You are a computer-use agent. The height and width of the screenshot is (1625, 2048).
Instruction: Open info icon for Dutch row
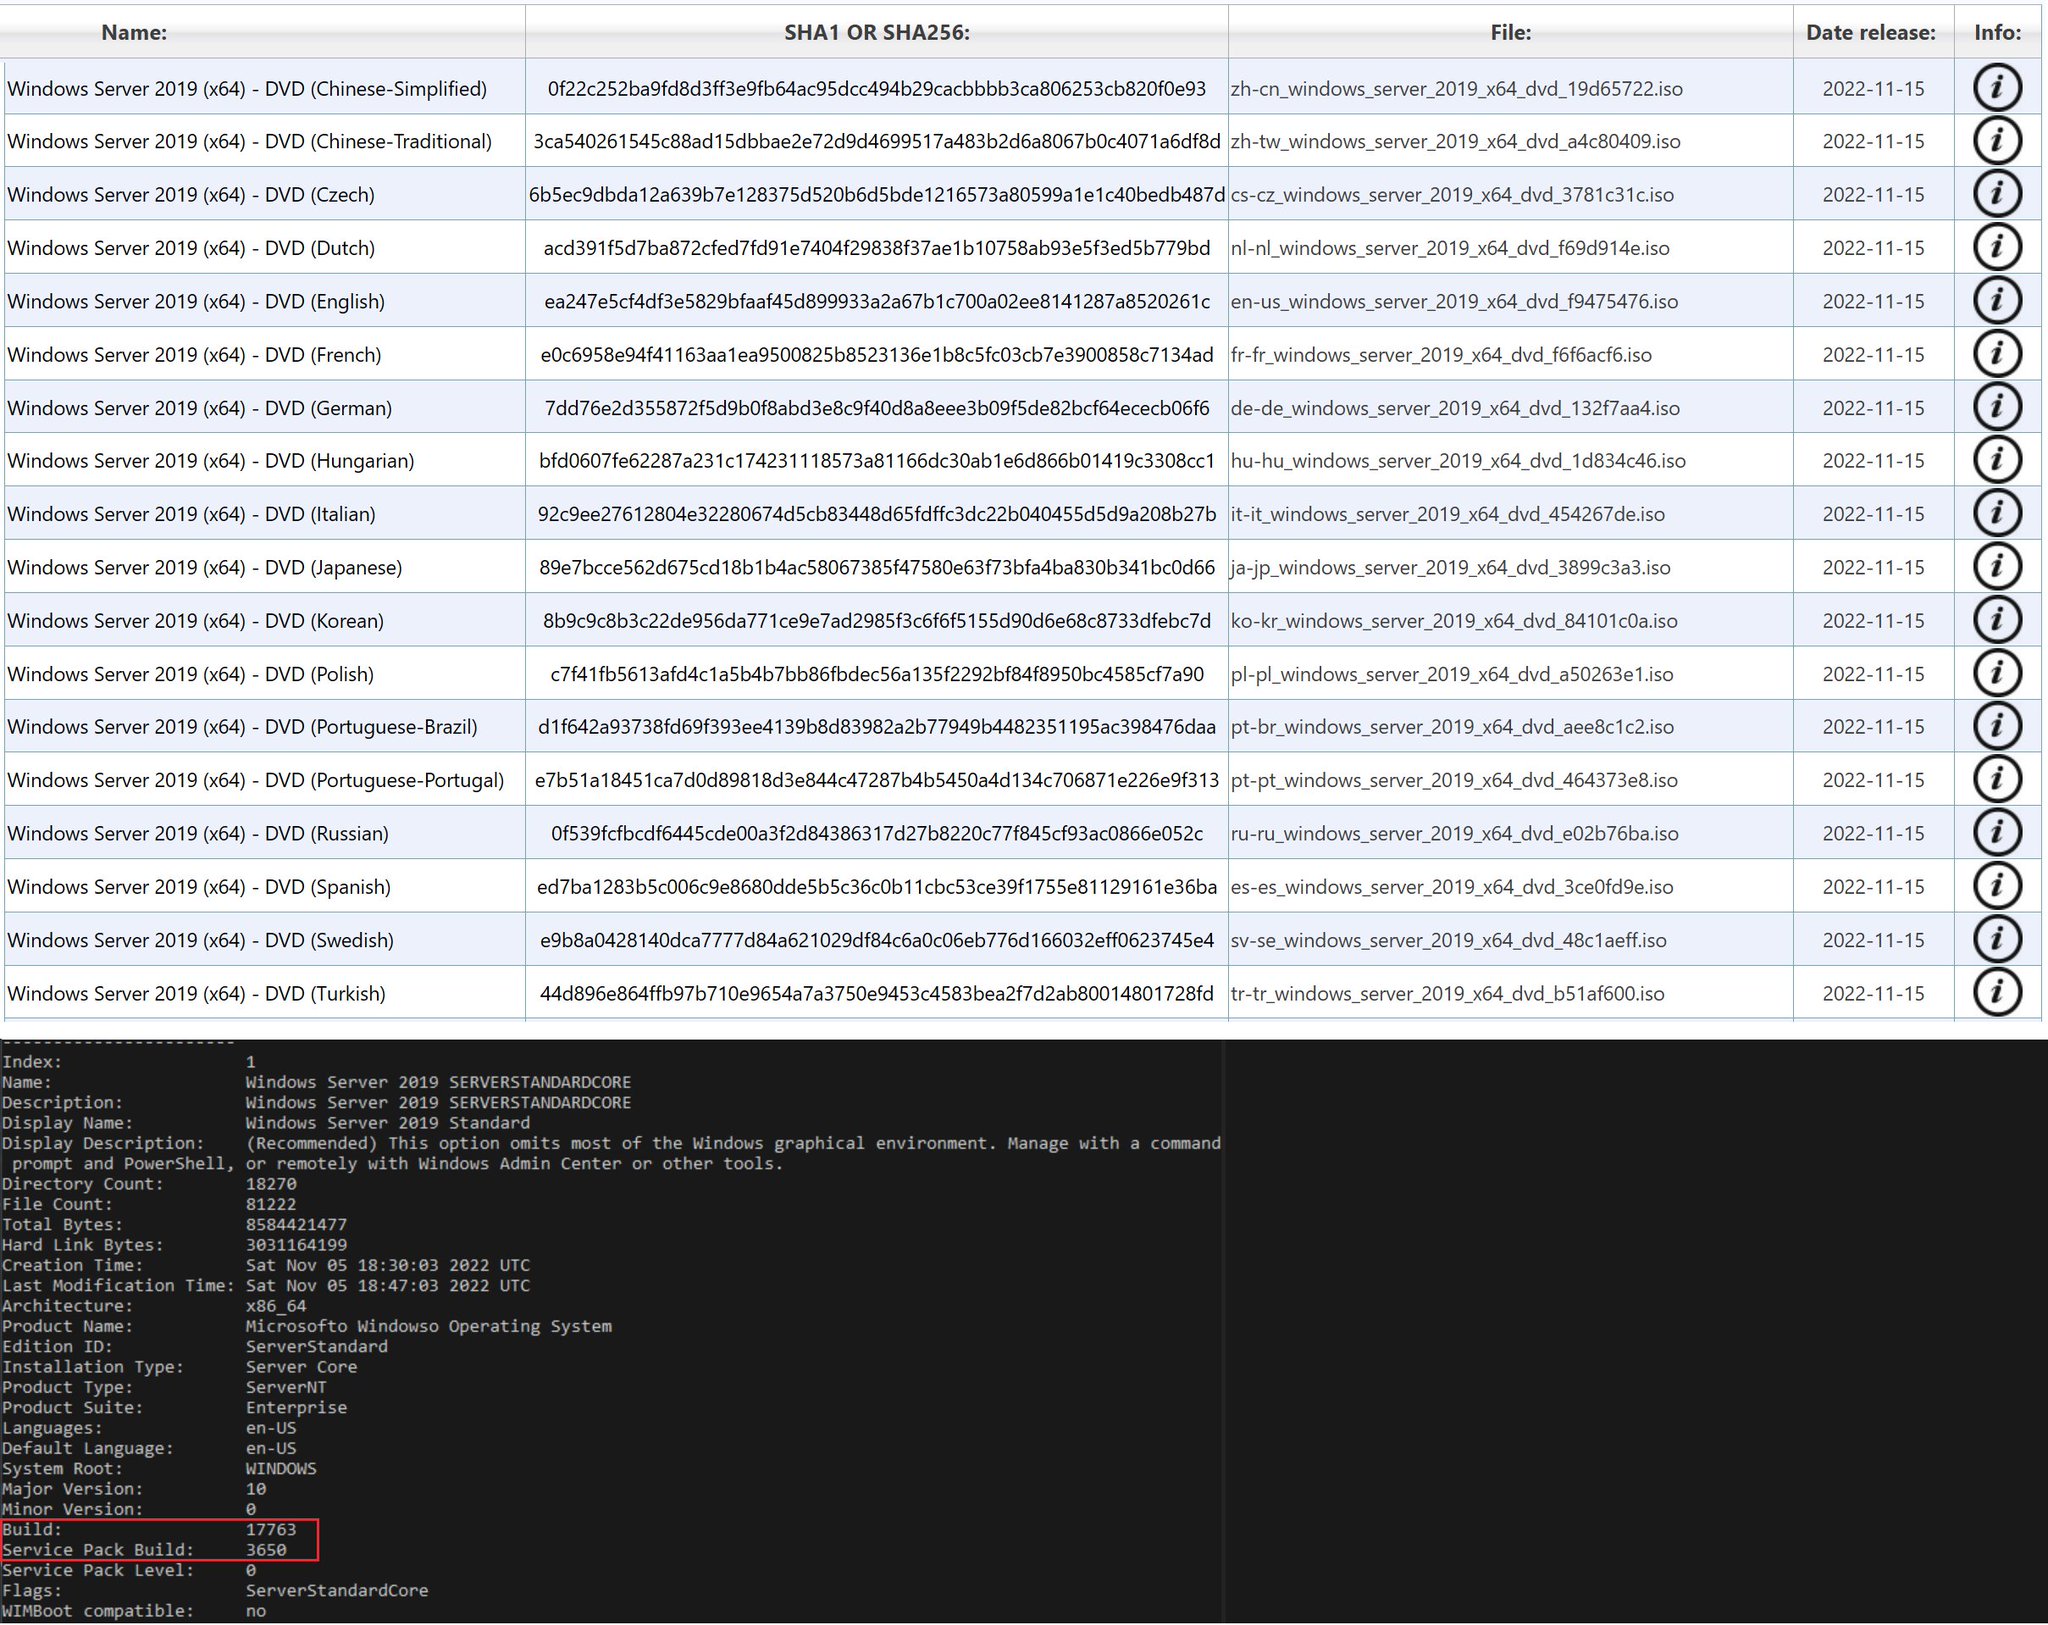point(1997,246)
